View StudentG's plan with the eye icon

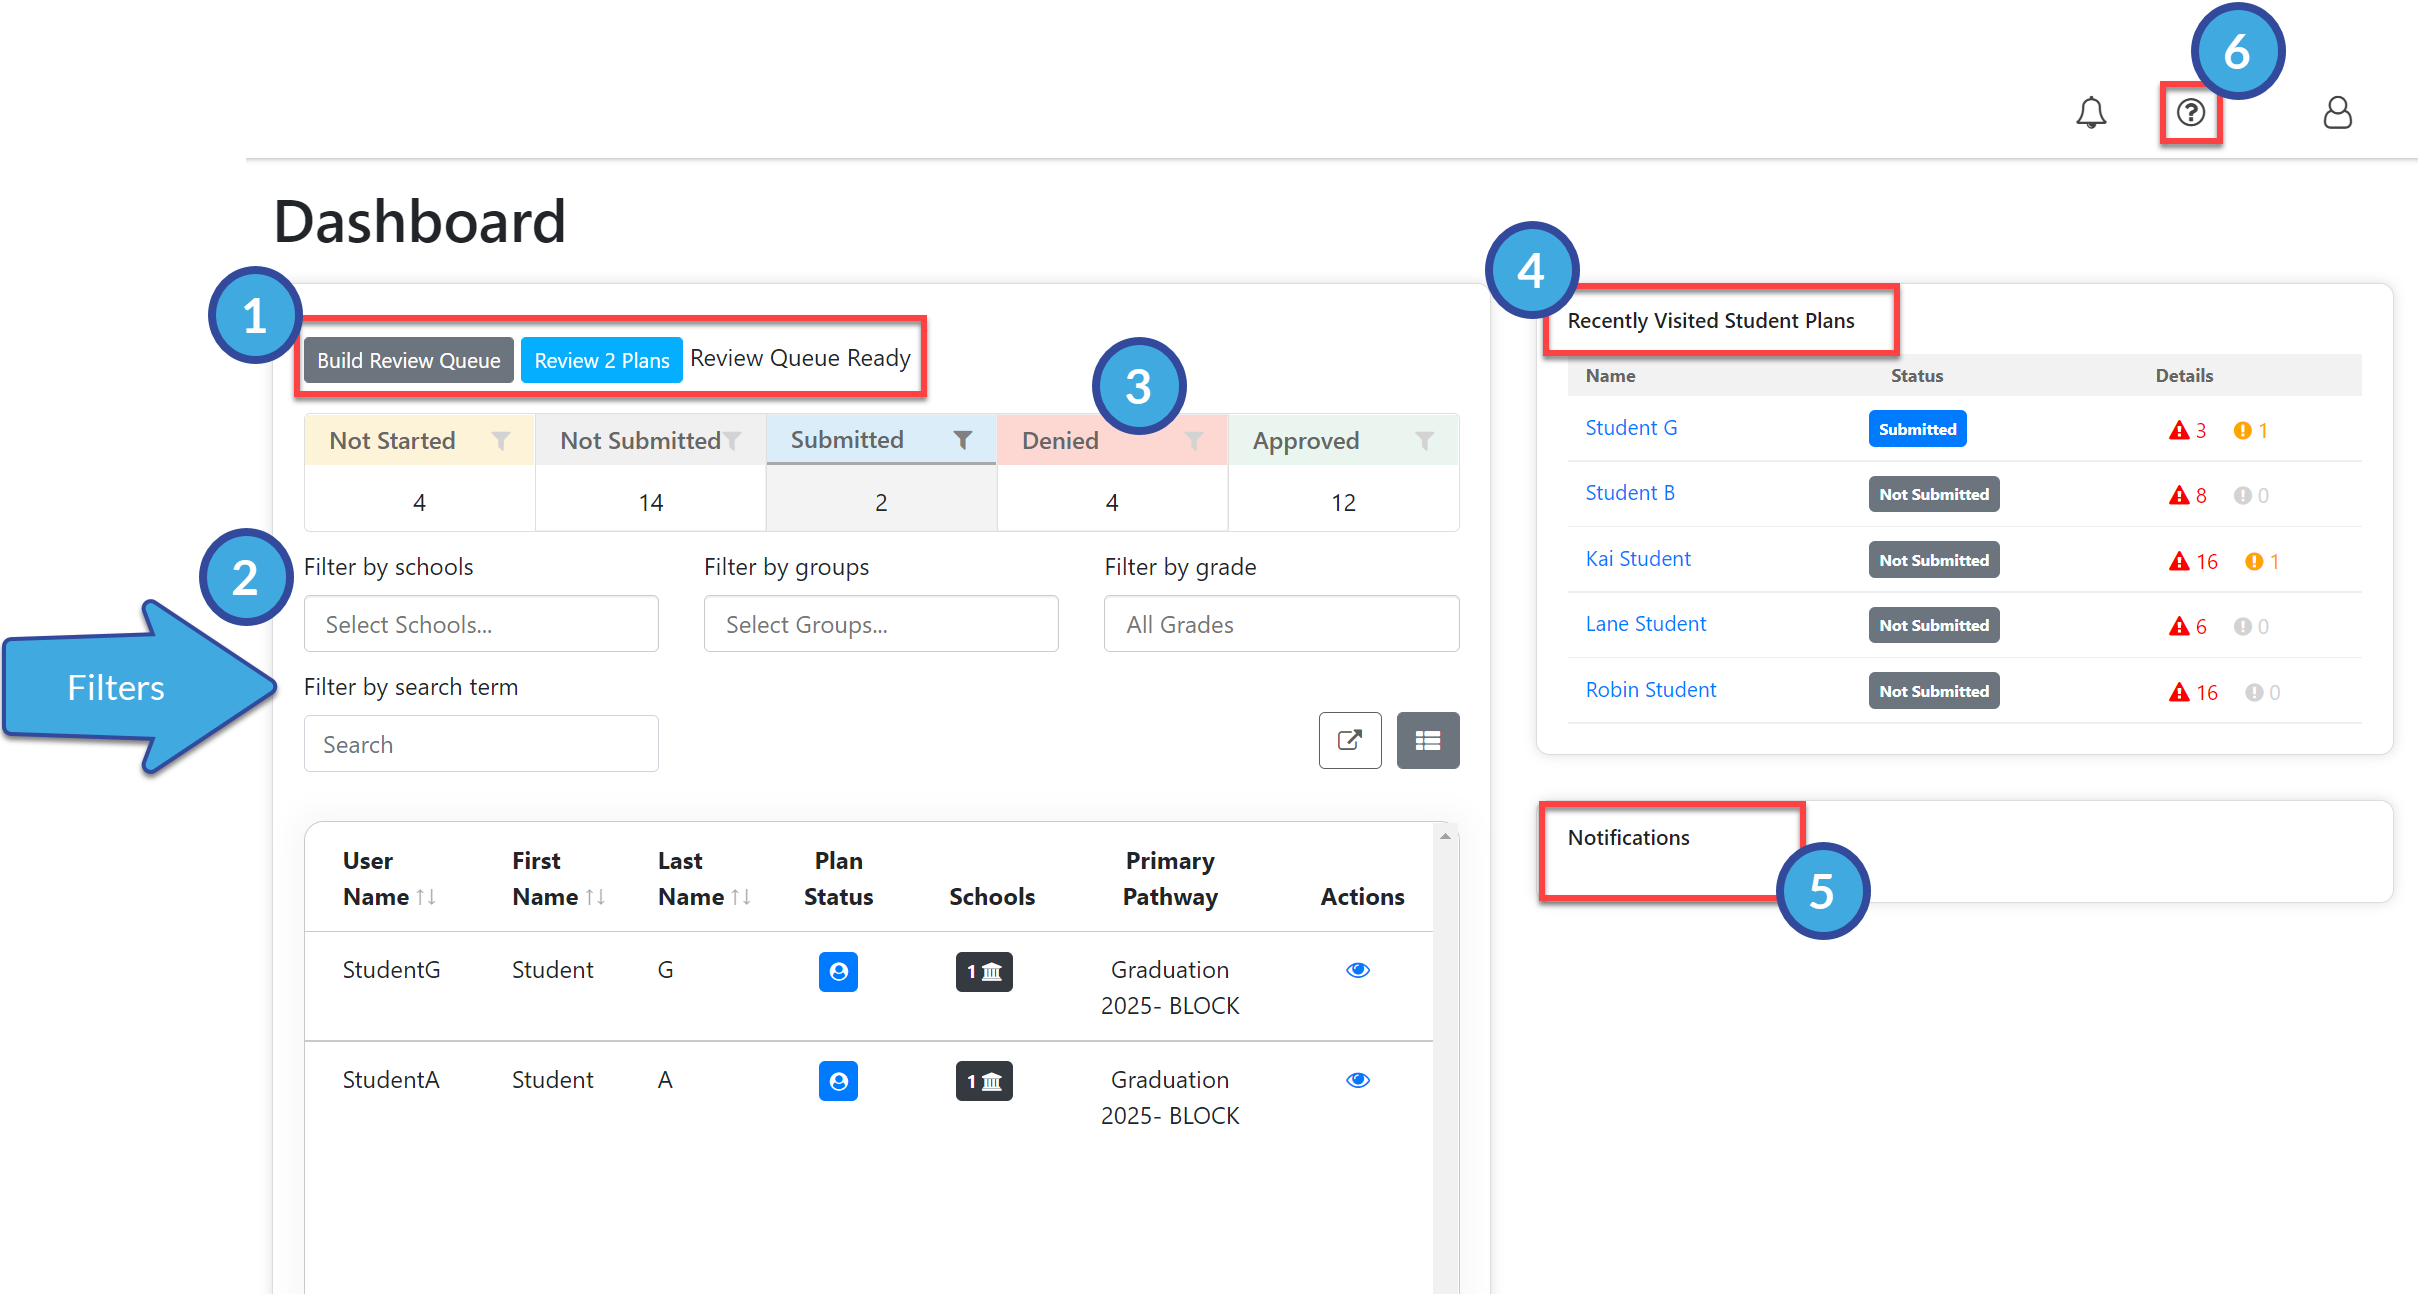(x=1358, y=970)
